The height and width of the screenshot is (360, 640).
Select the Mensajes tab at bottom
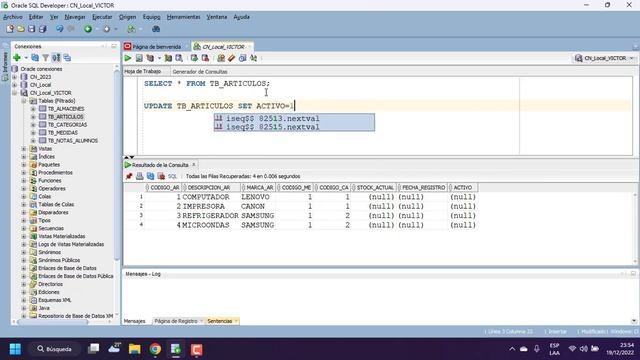(134, 321)
